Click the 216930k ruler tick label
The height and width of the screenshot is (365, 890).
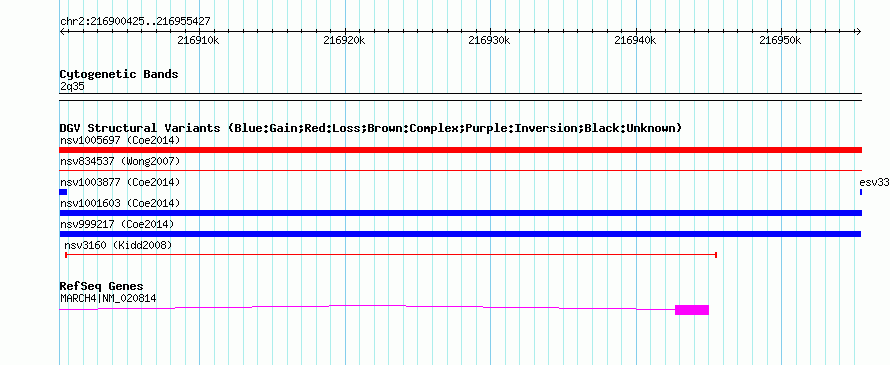click(489, 40)
